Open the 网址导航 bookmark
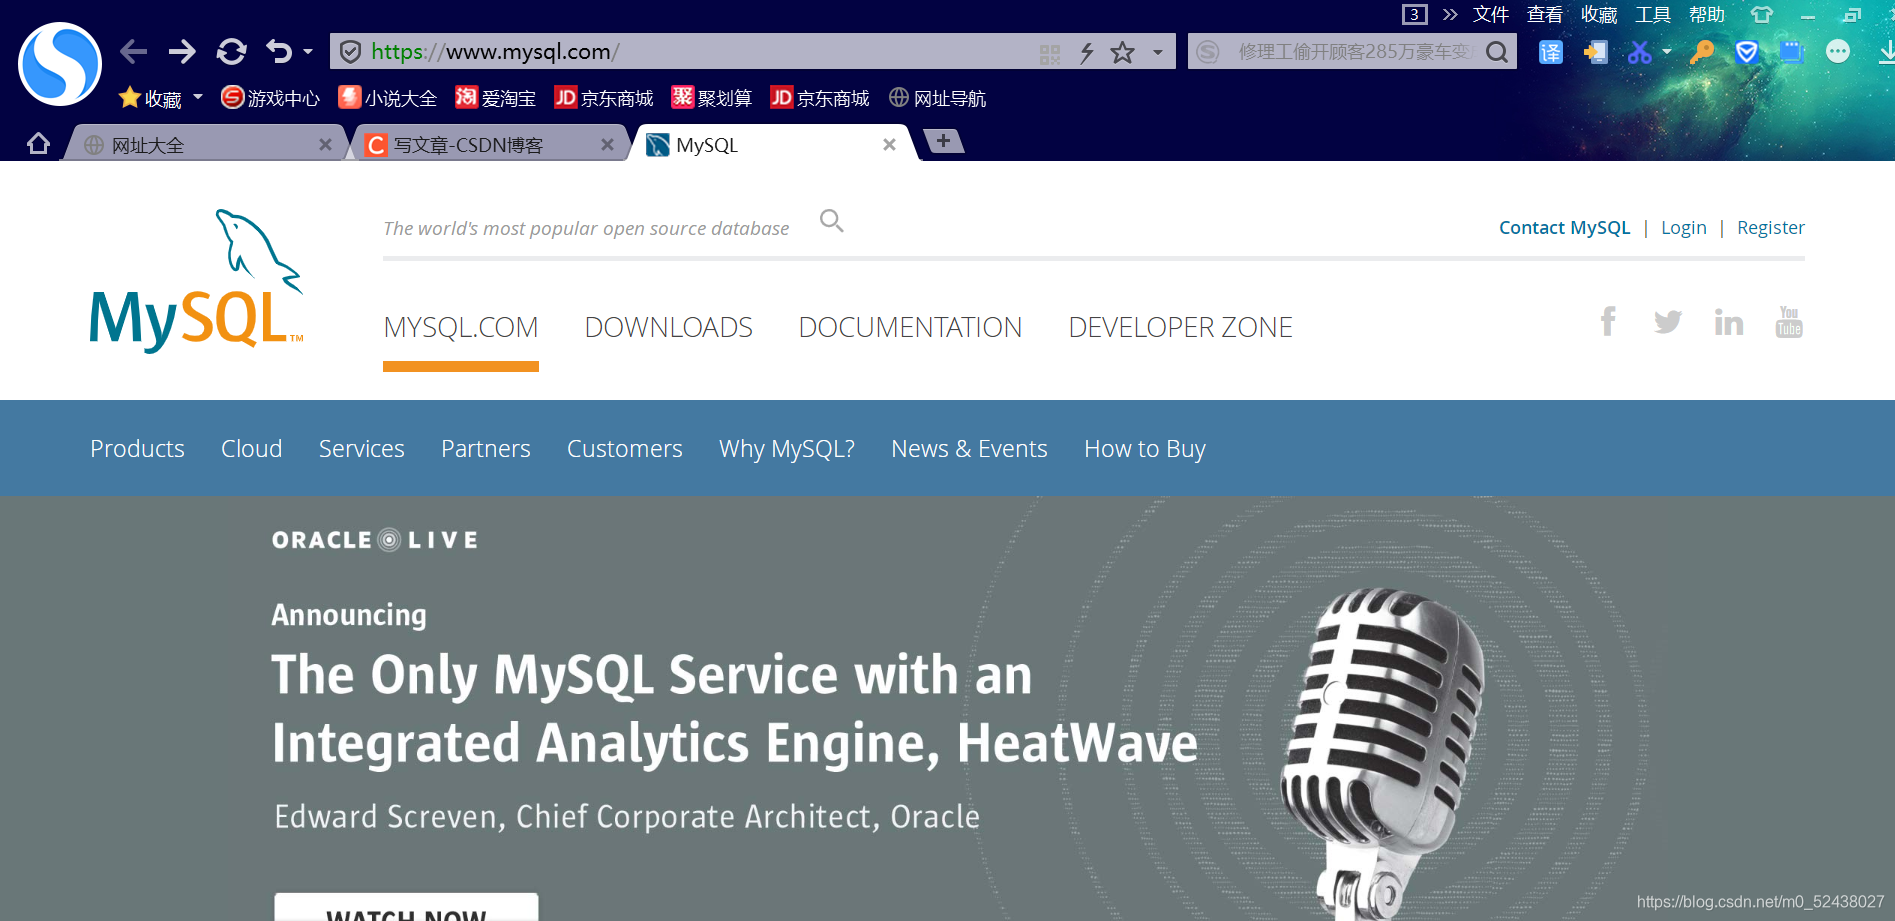Image resolution: width=1895 pixels, height=921 pixels. 937,98
